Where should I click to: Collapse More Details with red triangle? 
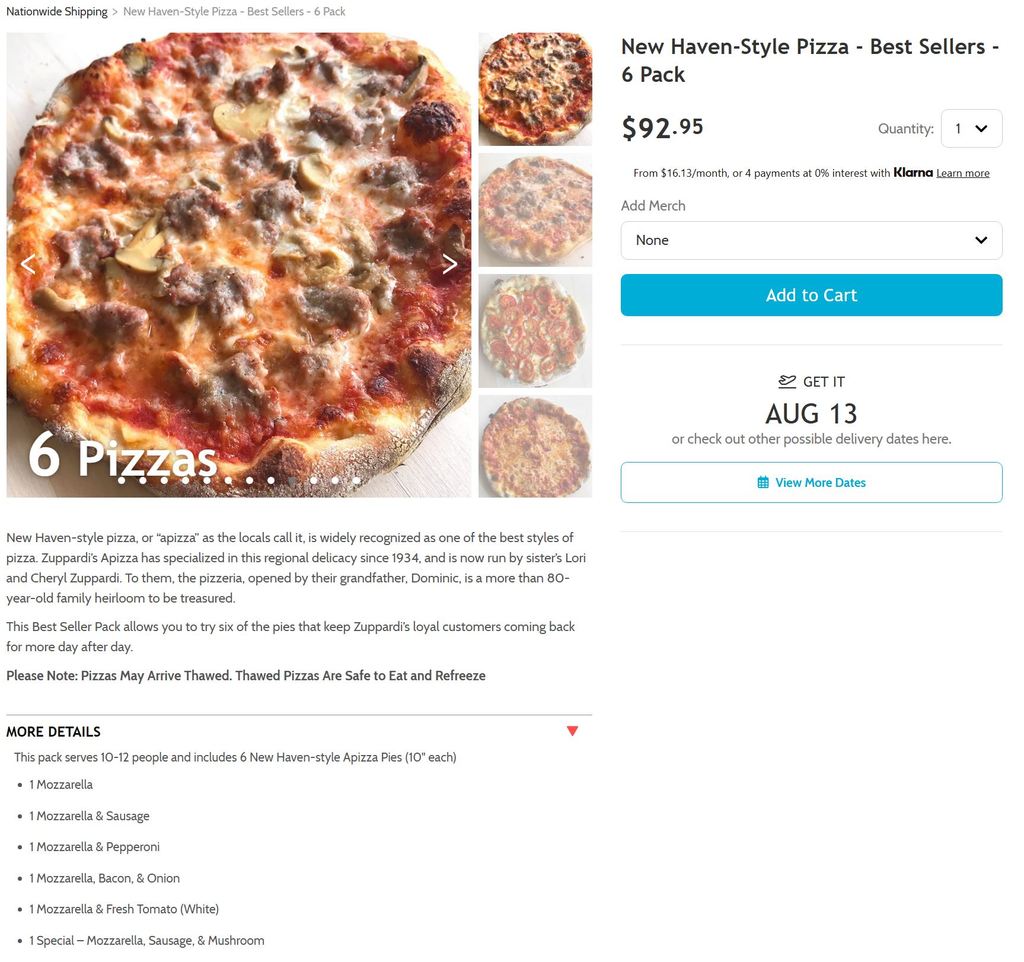point(572,731)
